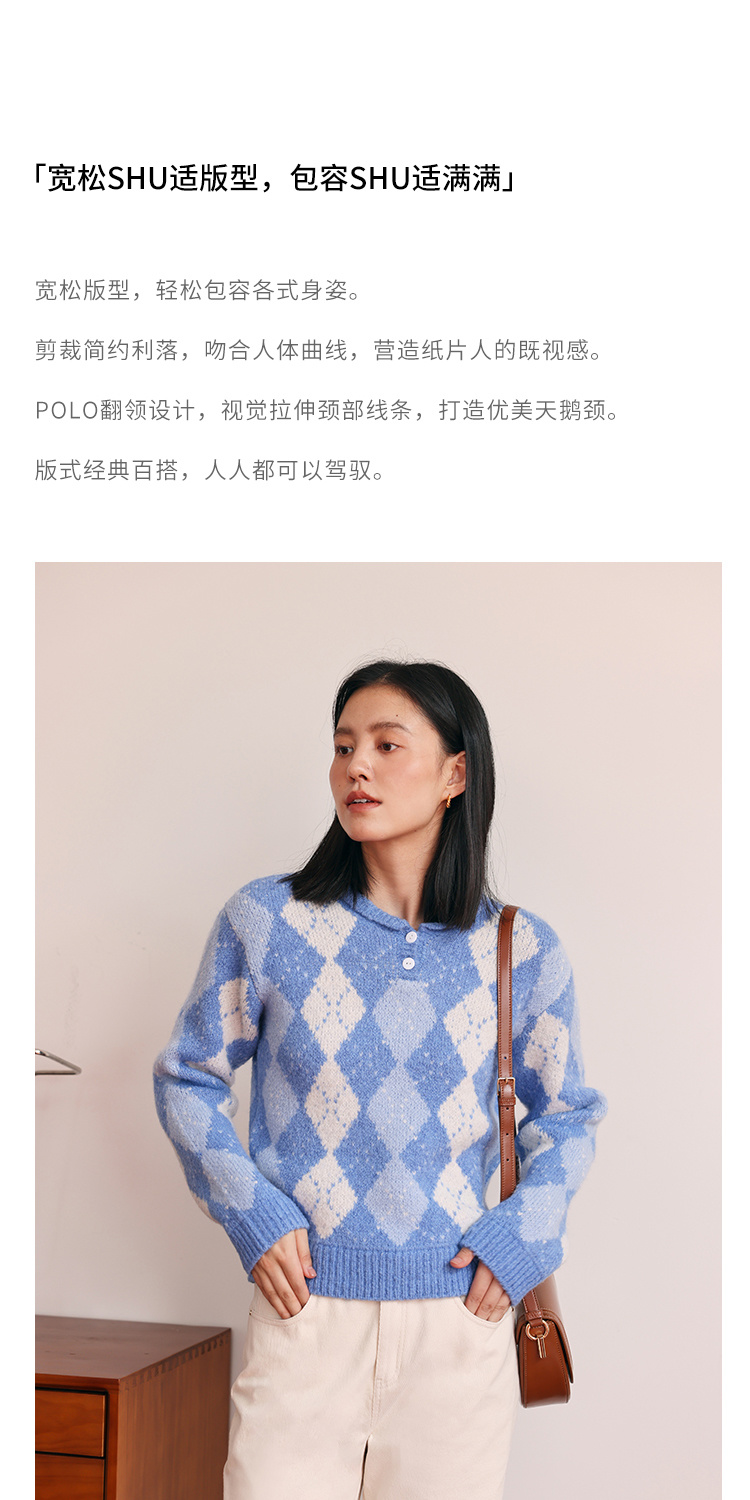This screenshot has height=1500, width=750.
Task: Click the heading 宽松SHU适版型，包容SHU适满满
Action: tap(275, 179)
